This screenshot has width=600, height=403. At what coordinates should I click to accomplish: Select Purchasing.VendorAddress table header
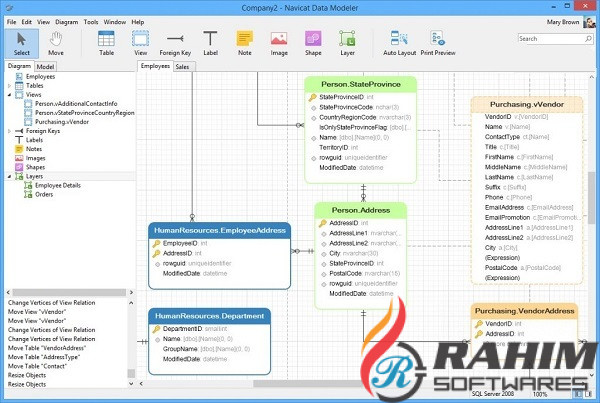coord(524,311)
